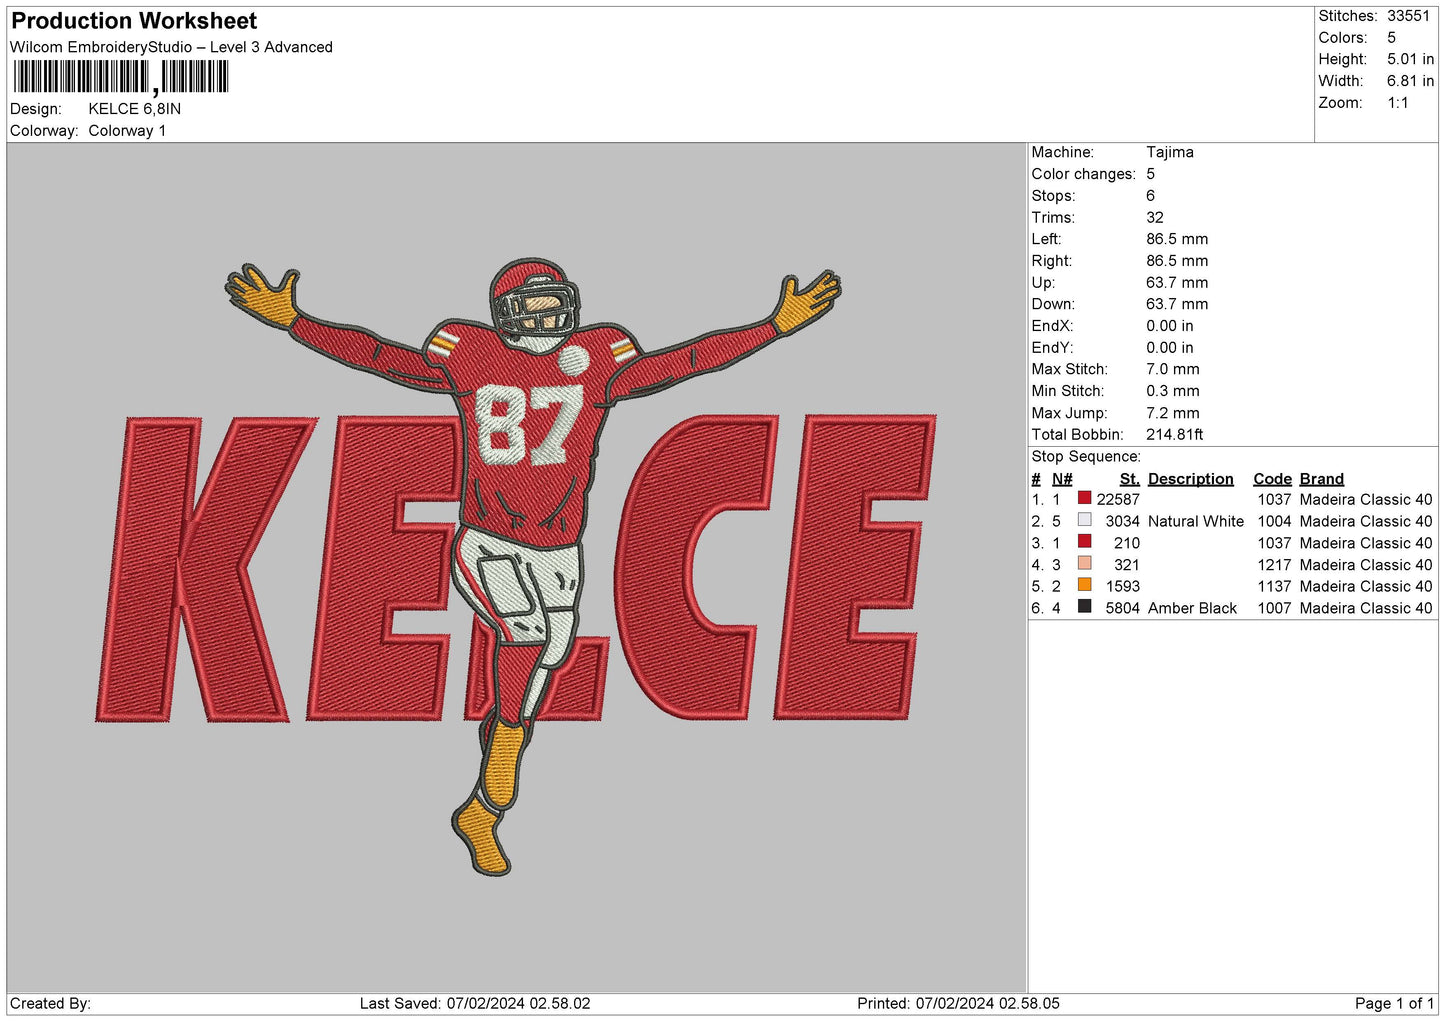Click the KELCE embroidery design preview
Image resolution: width=1445 pixels, height=1021 pixels.
[x=517, y=568]
